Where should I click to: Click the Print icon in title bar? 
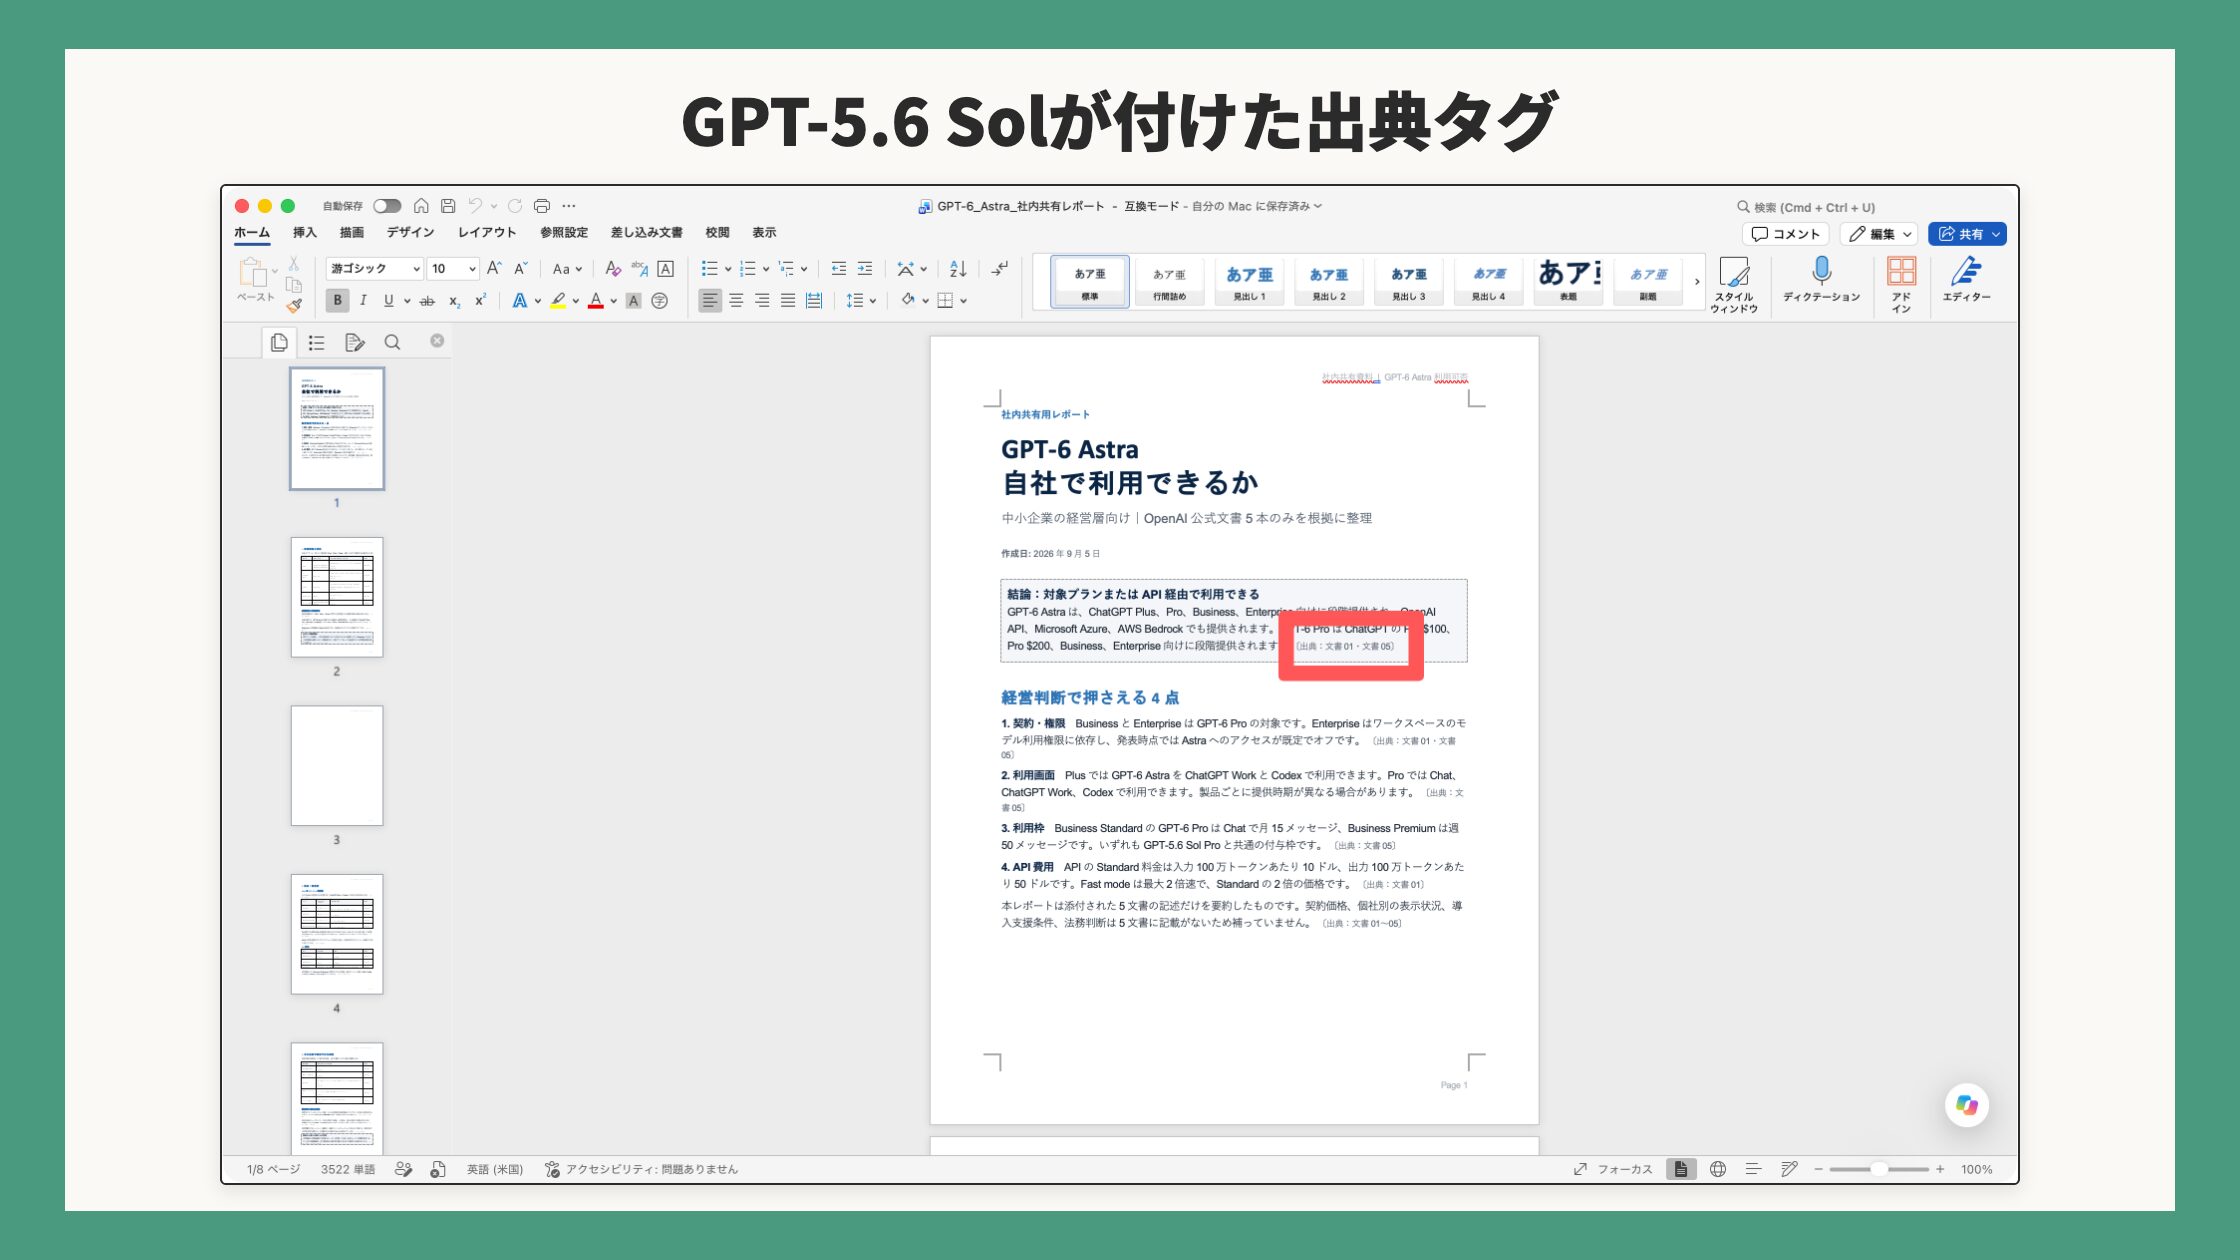tap(542, 206)
